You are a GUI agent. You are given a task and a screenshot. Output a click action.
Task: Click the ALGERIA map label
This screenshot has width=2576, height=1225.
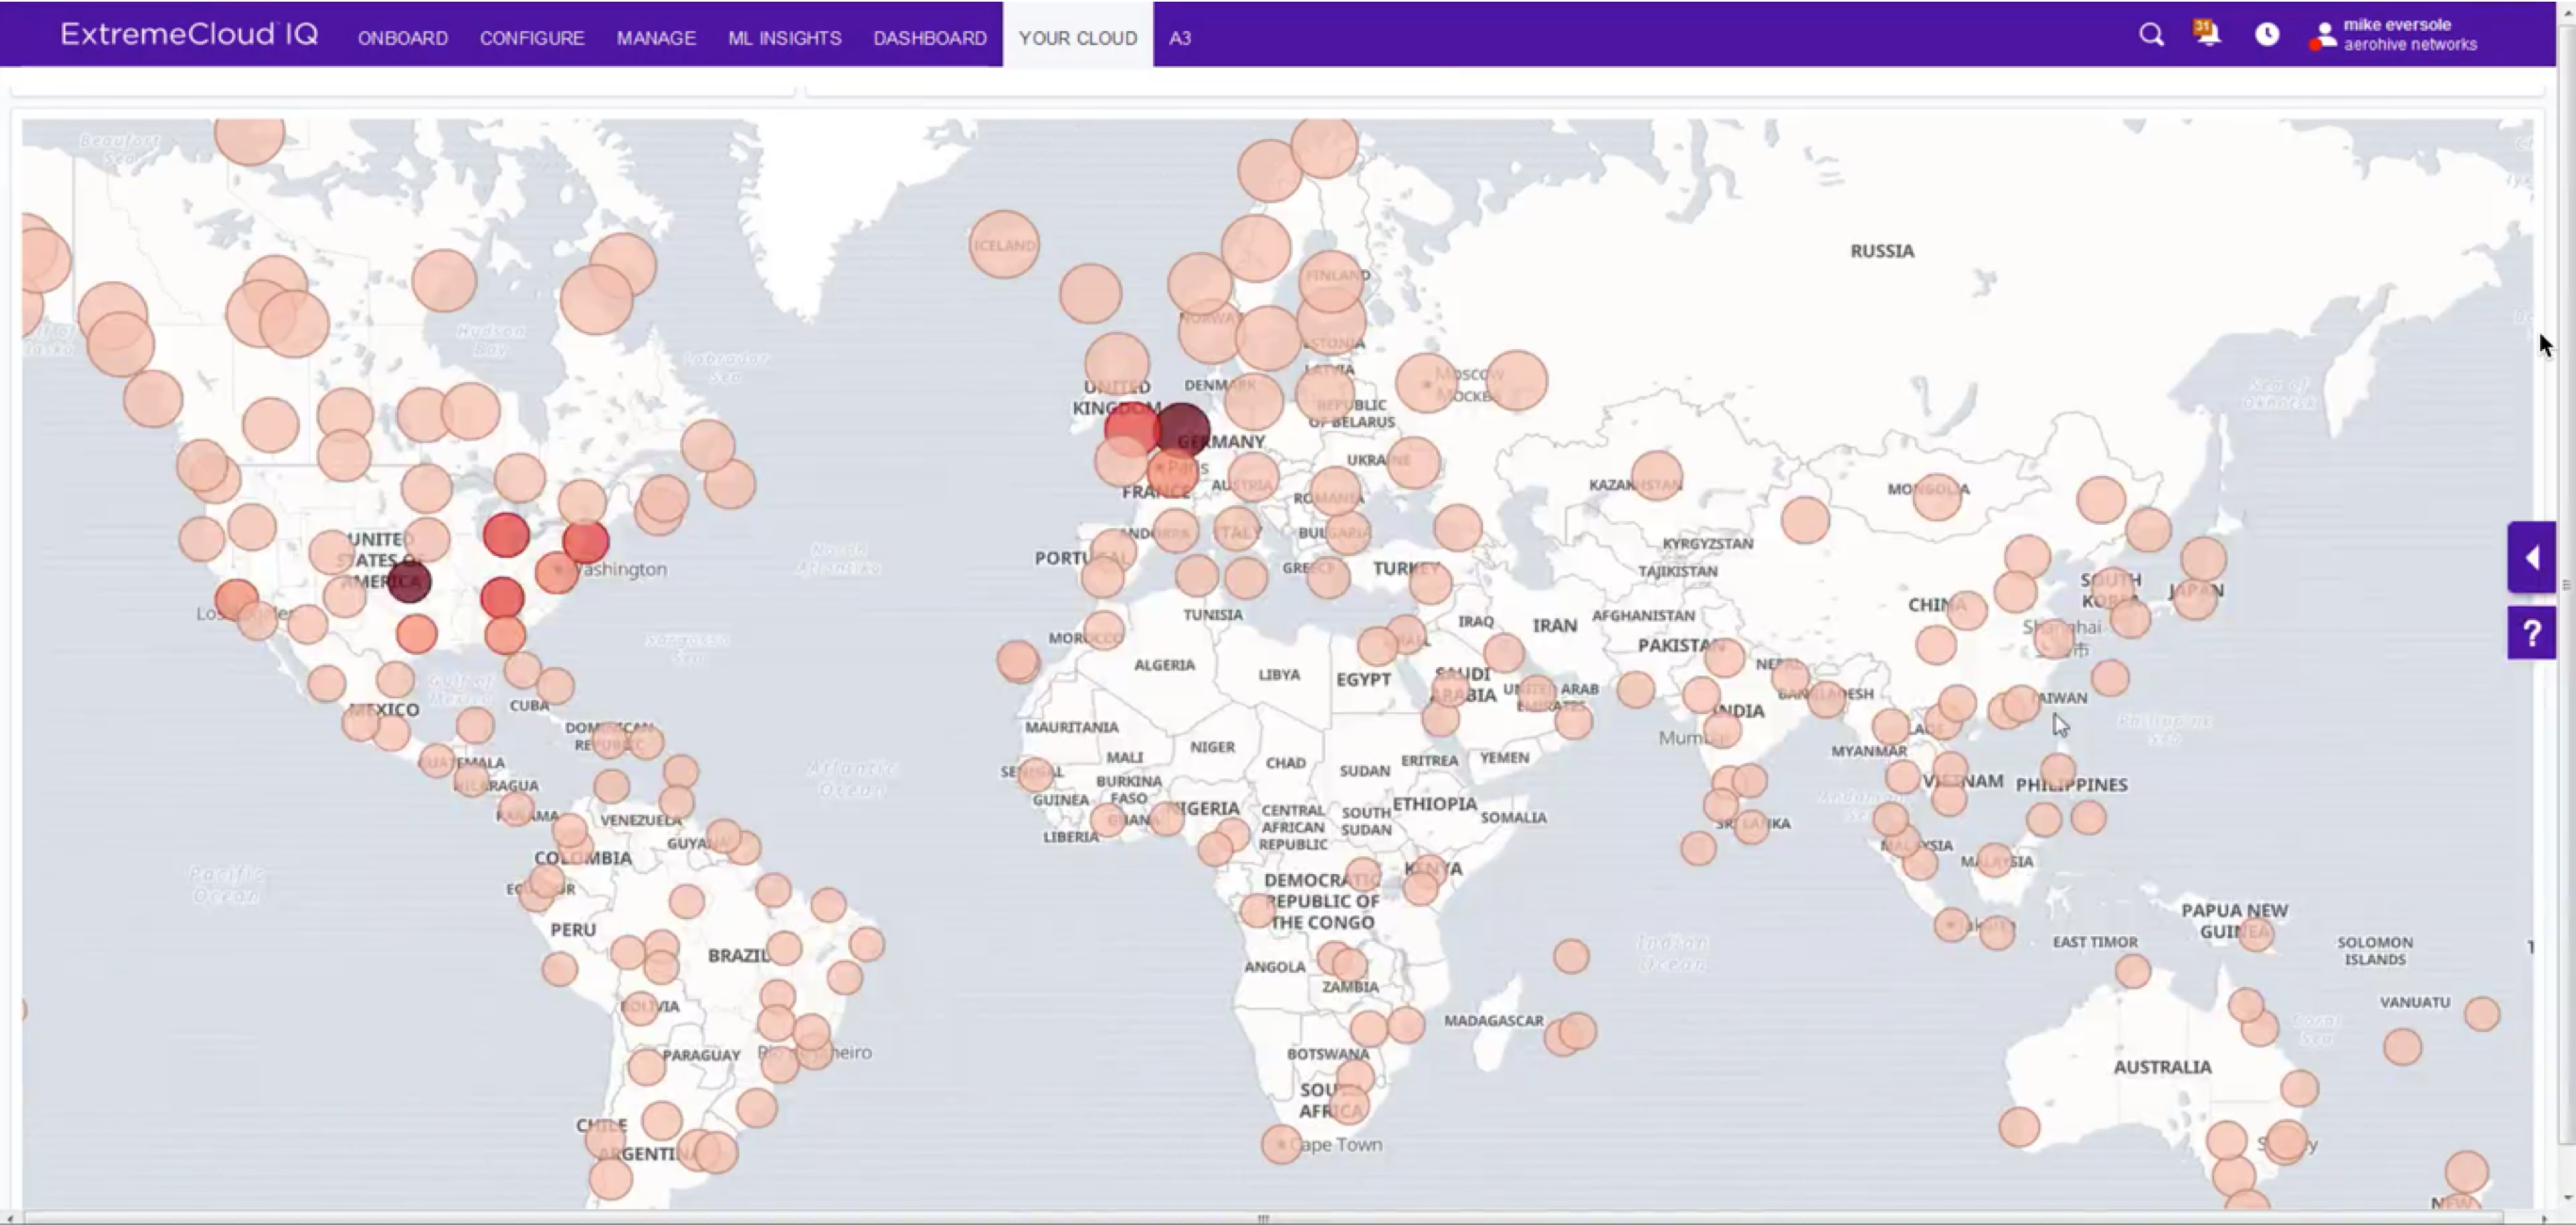(1164, 665)
